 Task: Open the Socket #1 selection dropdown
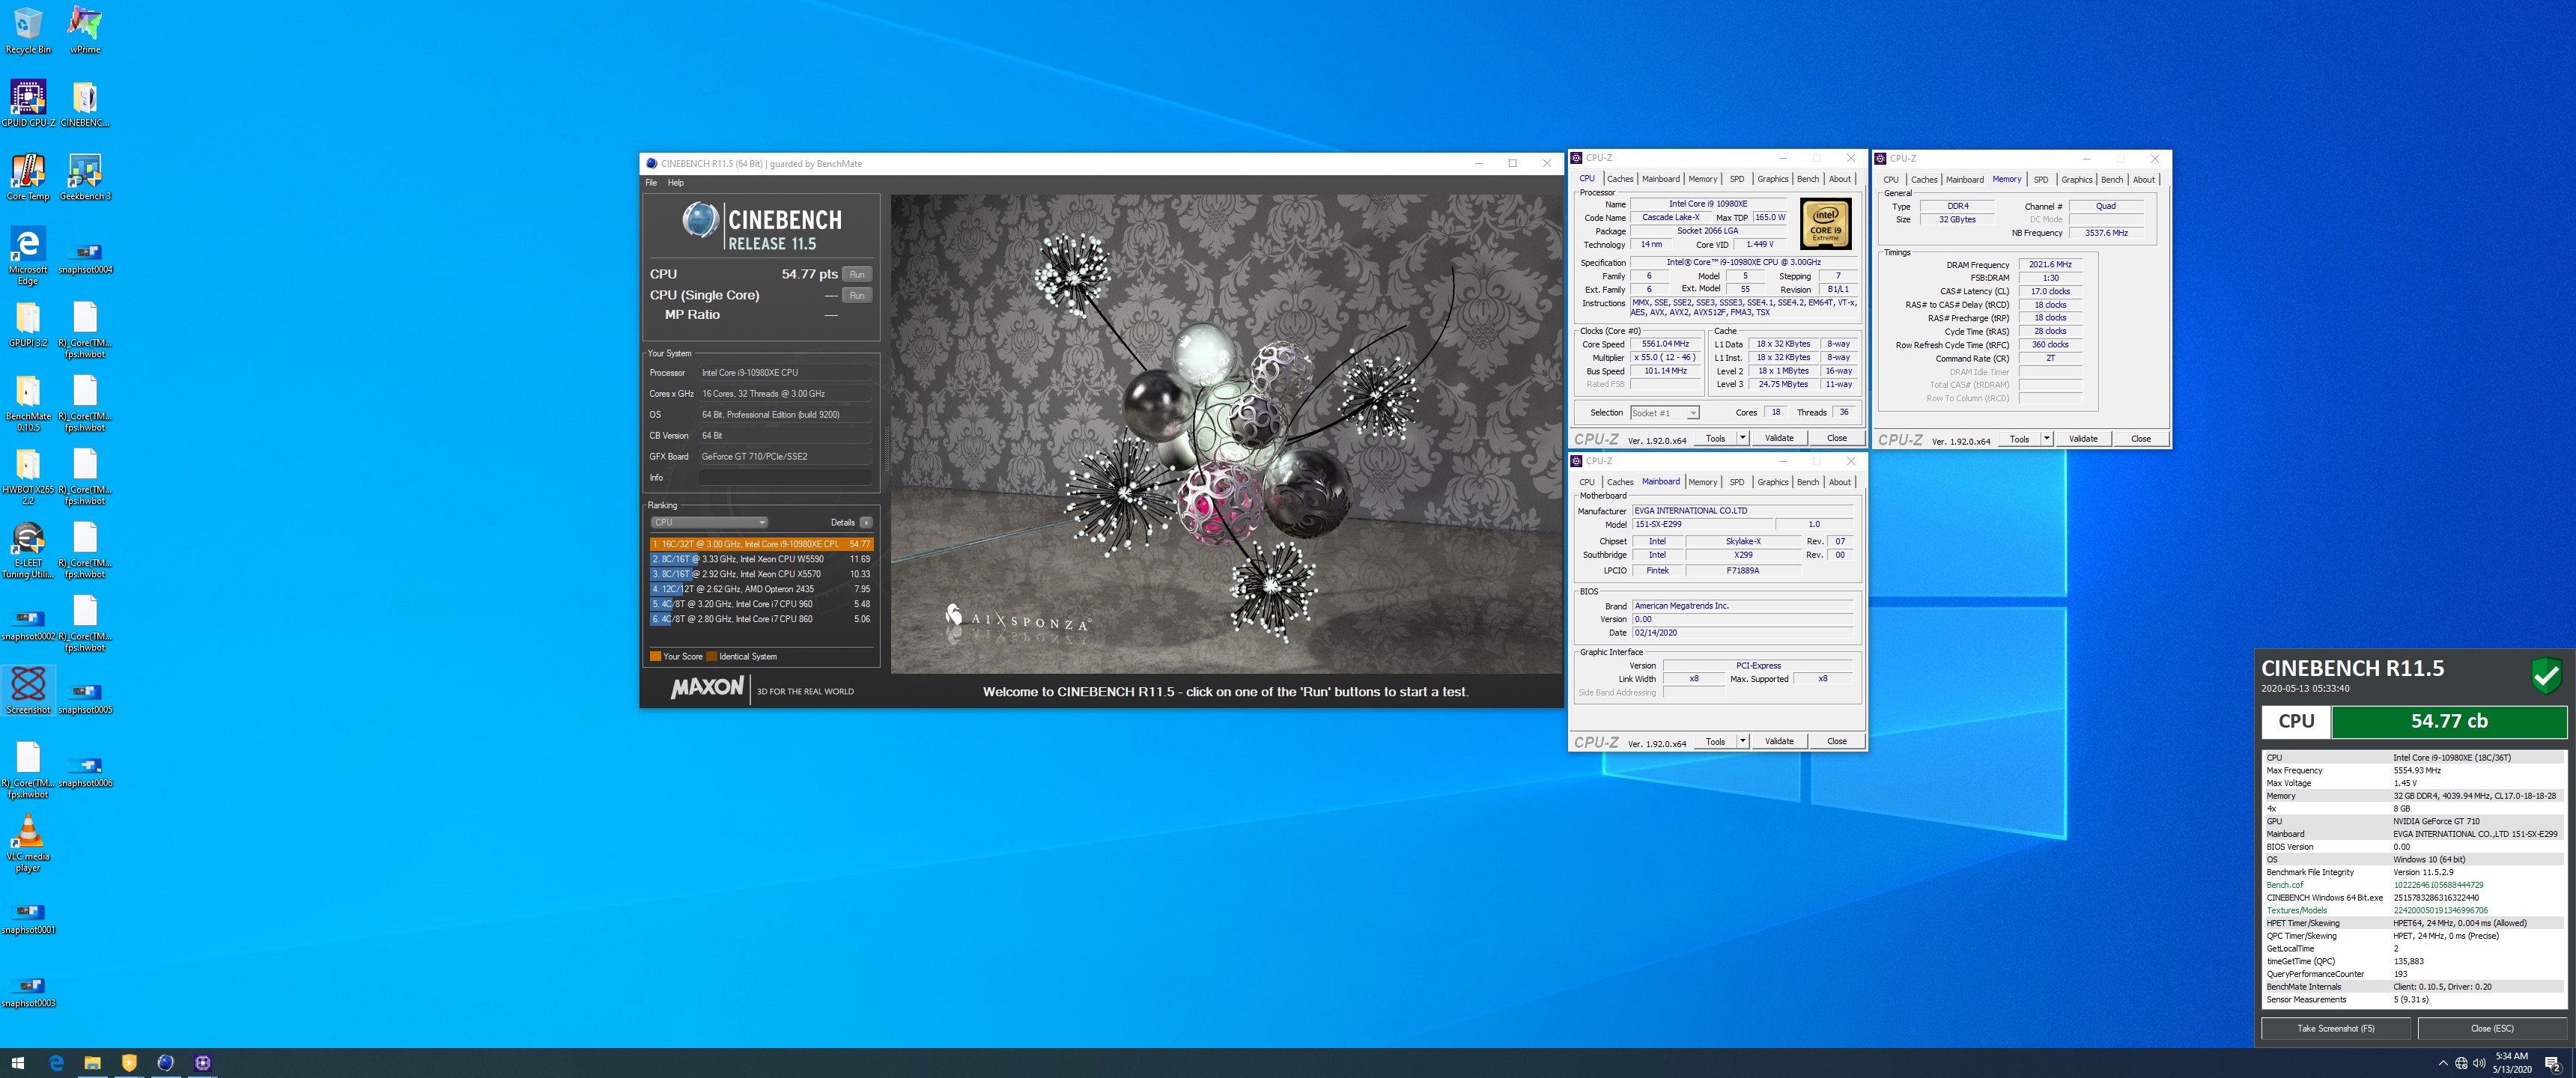click(x=1665, y=413)
